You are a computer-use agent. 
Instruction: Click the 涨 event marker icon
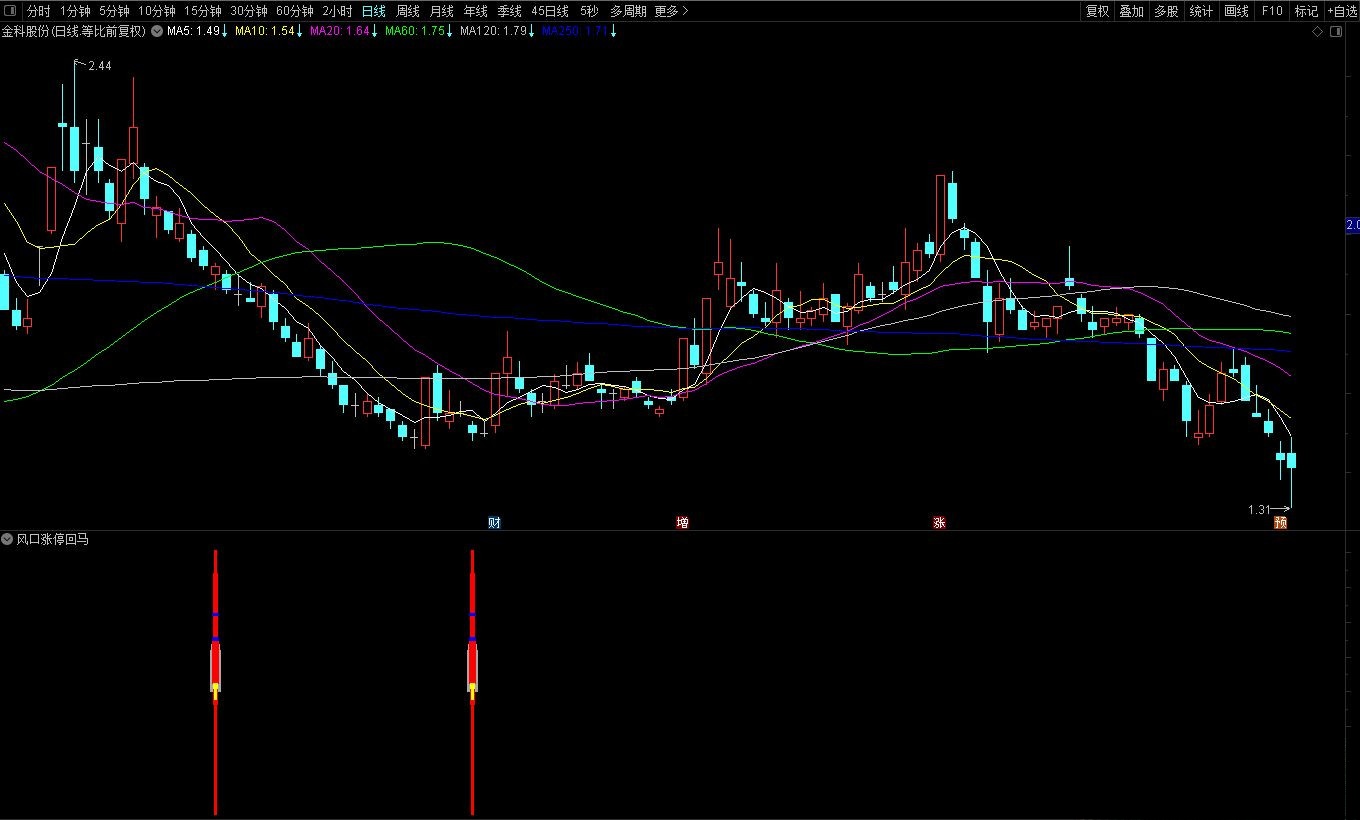(939, 522)
